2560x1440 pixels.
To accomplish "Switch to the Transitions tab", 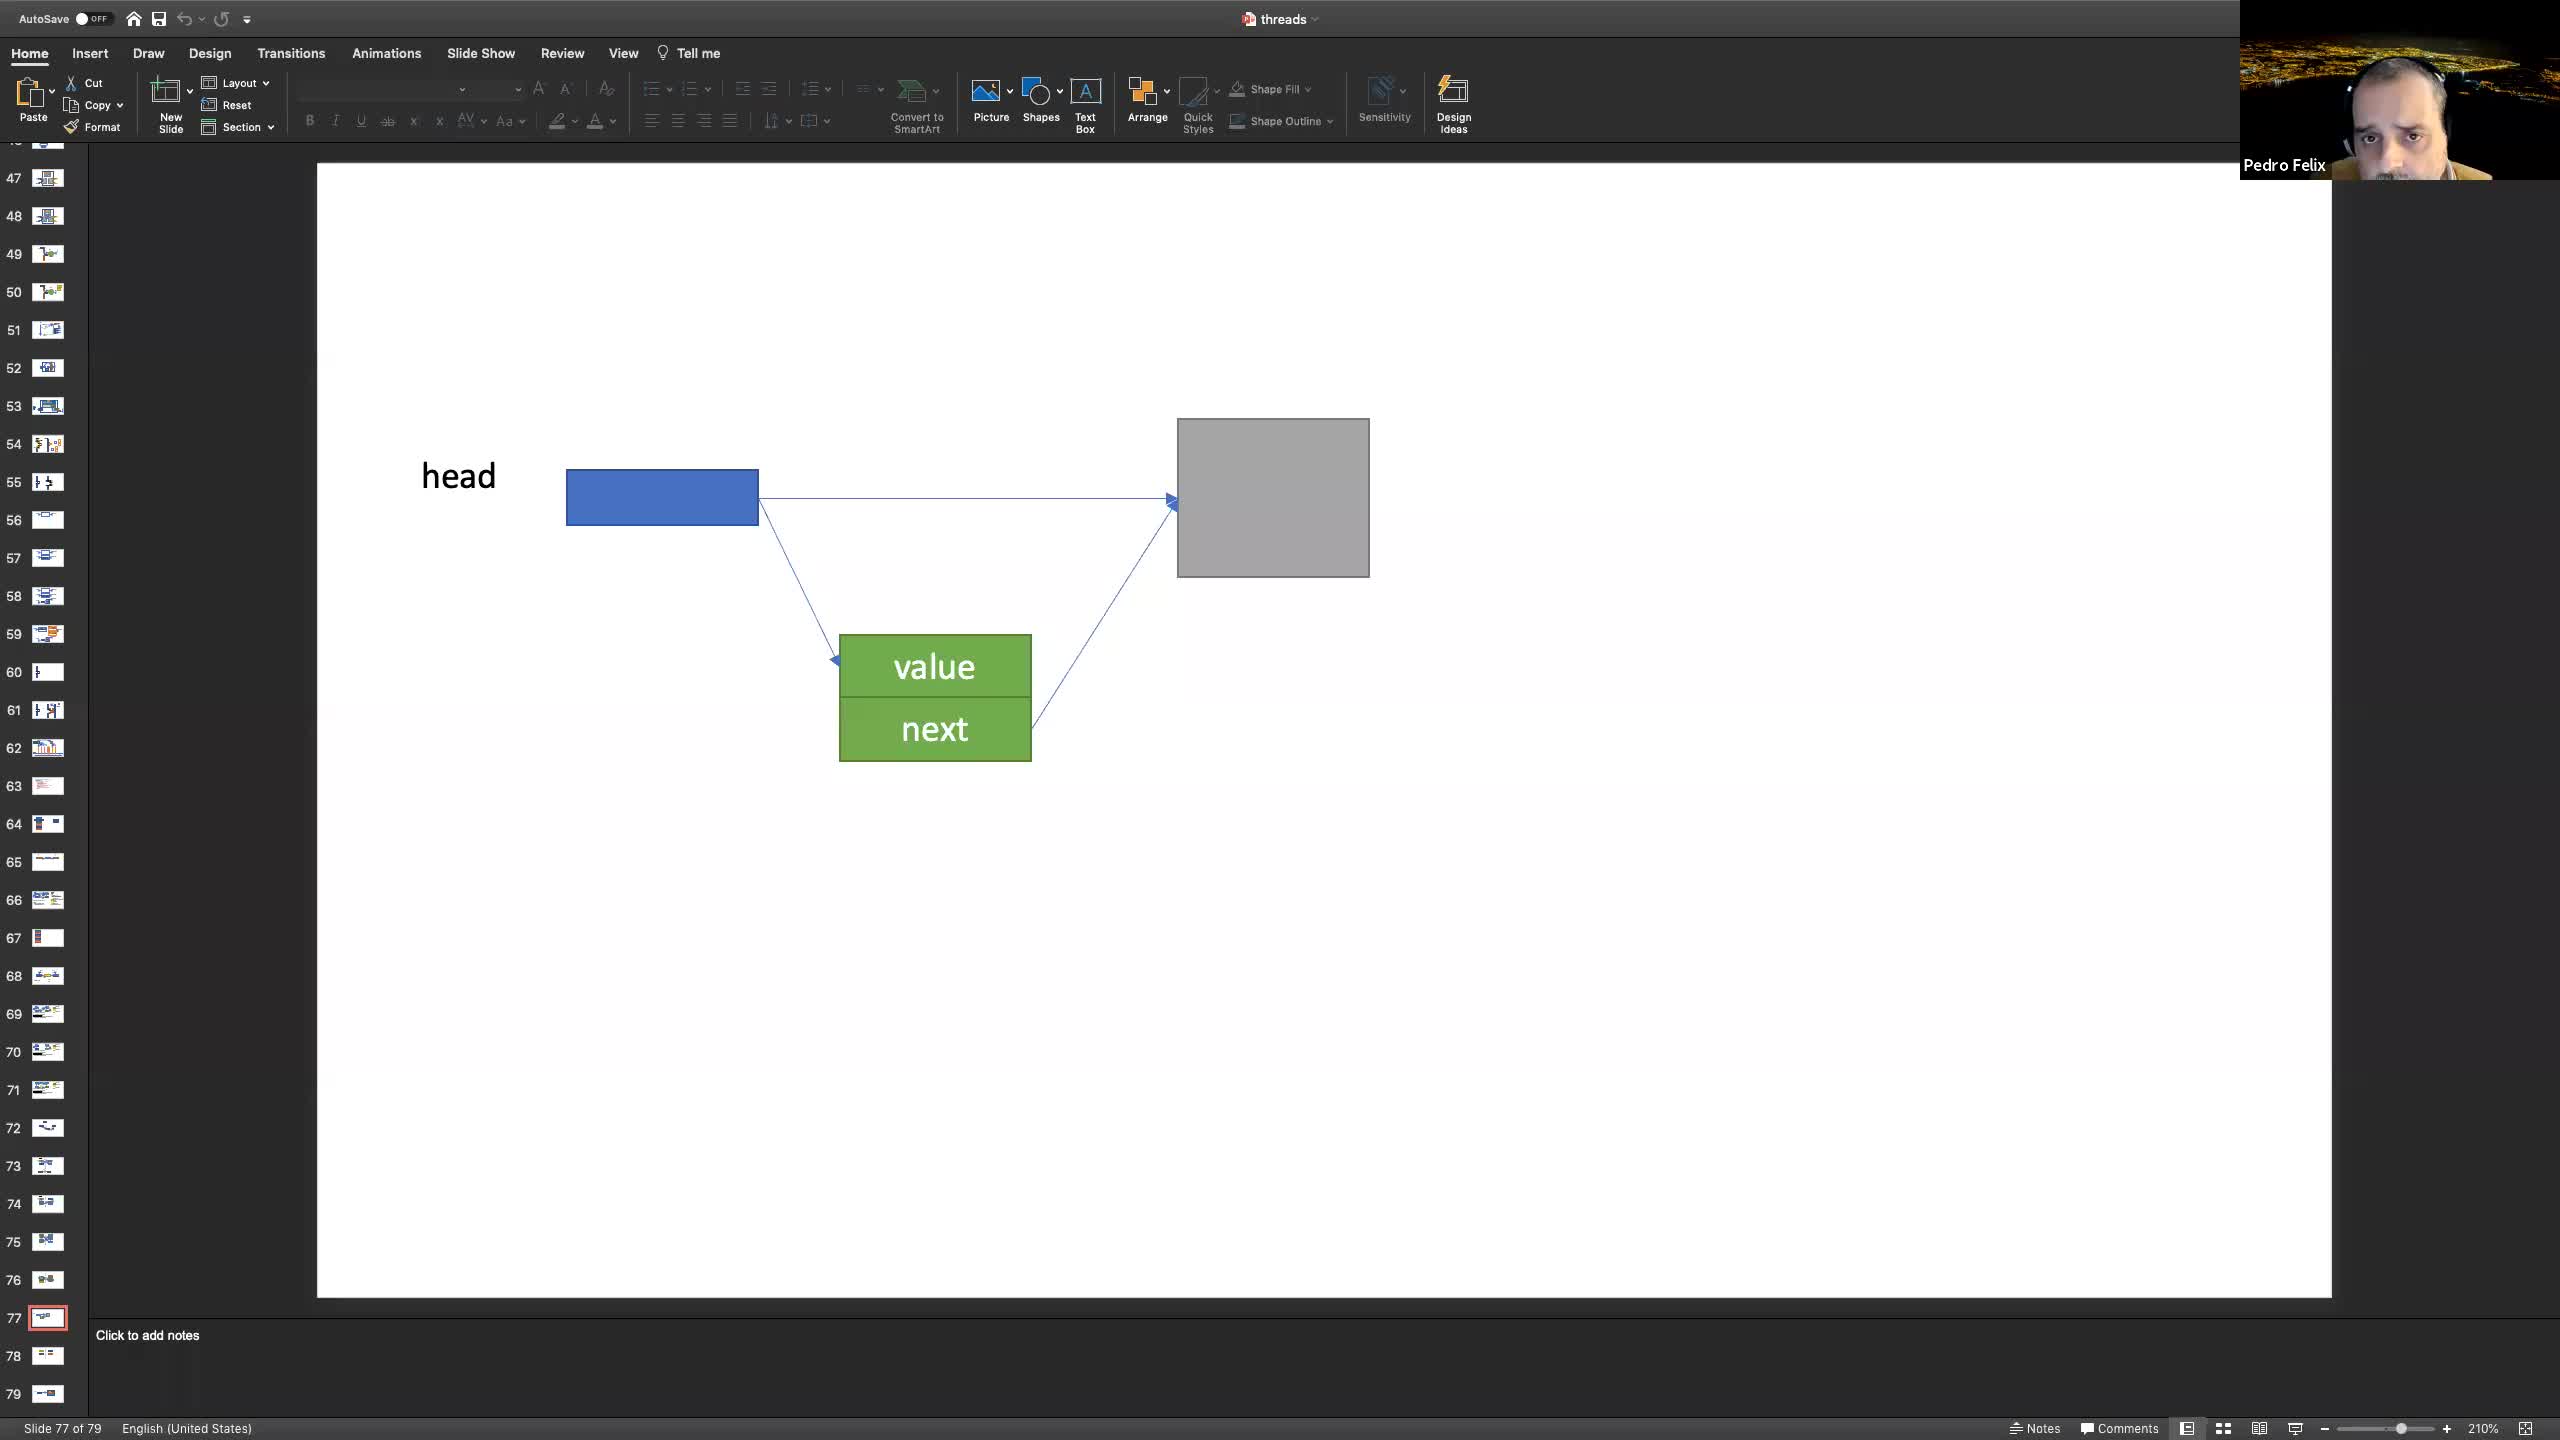I will point(291,53).
